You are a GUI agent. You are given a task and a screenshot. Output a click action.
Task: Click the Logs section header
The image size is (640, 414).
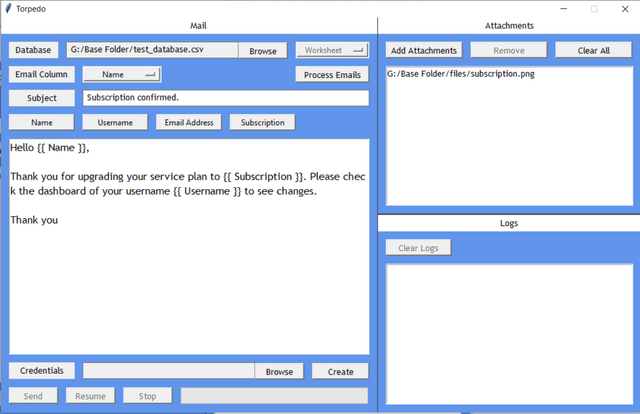[x=509, y=223]
